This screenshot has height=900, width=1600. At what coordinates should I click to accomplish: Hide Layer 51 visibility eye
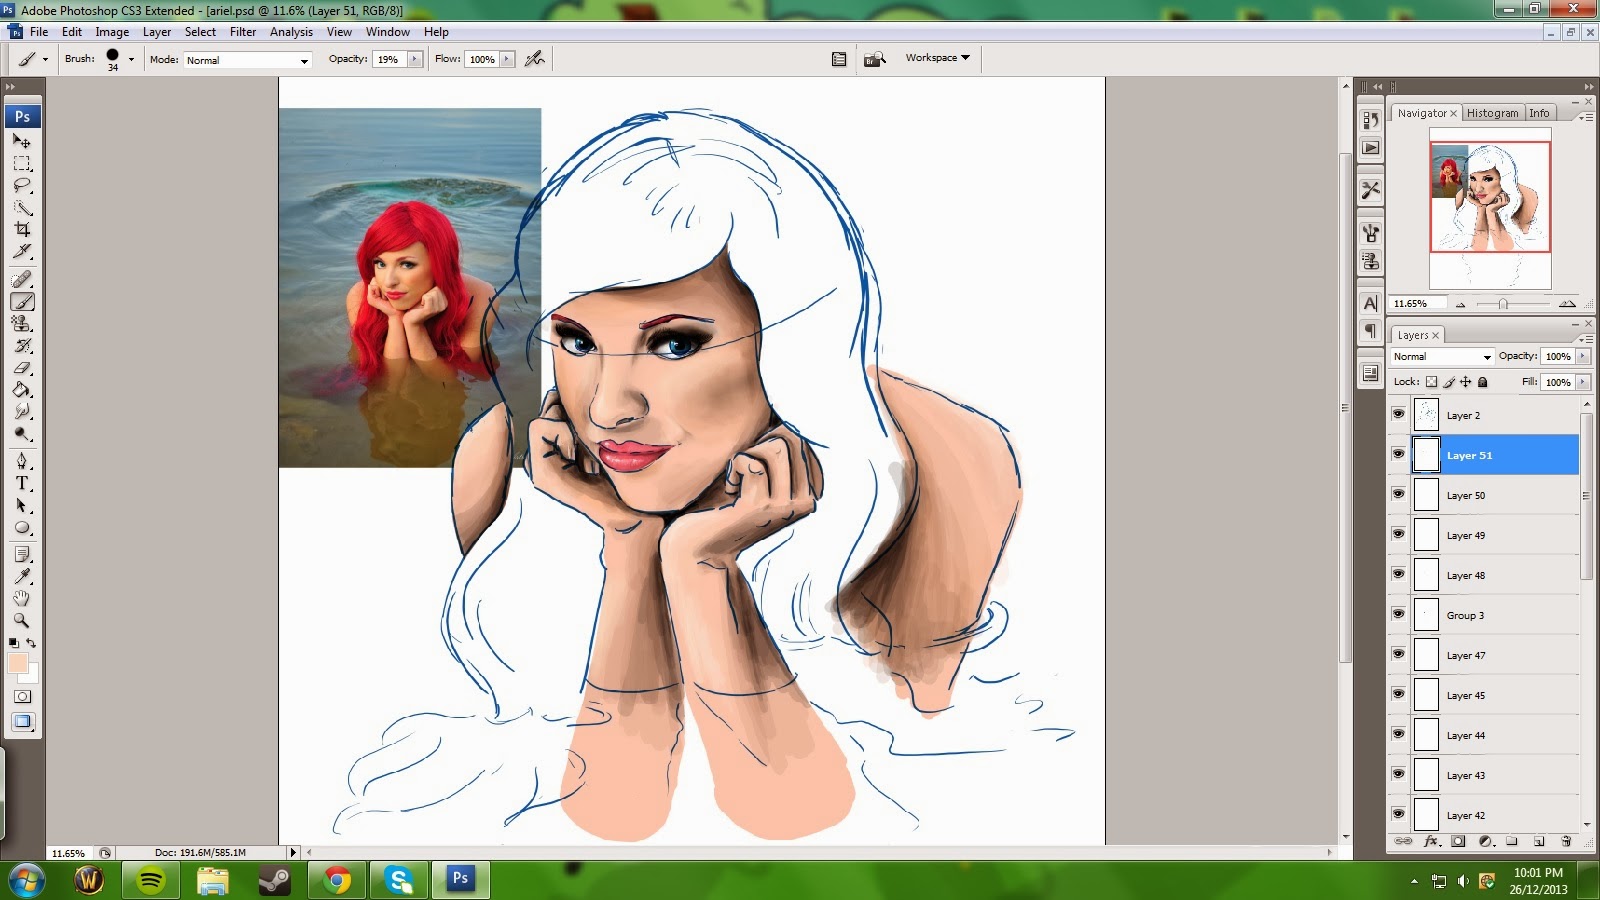pyautogui.click(x=1398, y=454)
